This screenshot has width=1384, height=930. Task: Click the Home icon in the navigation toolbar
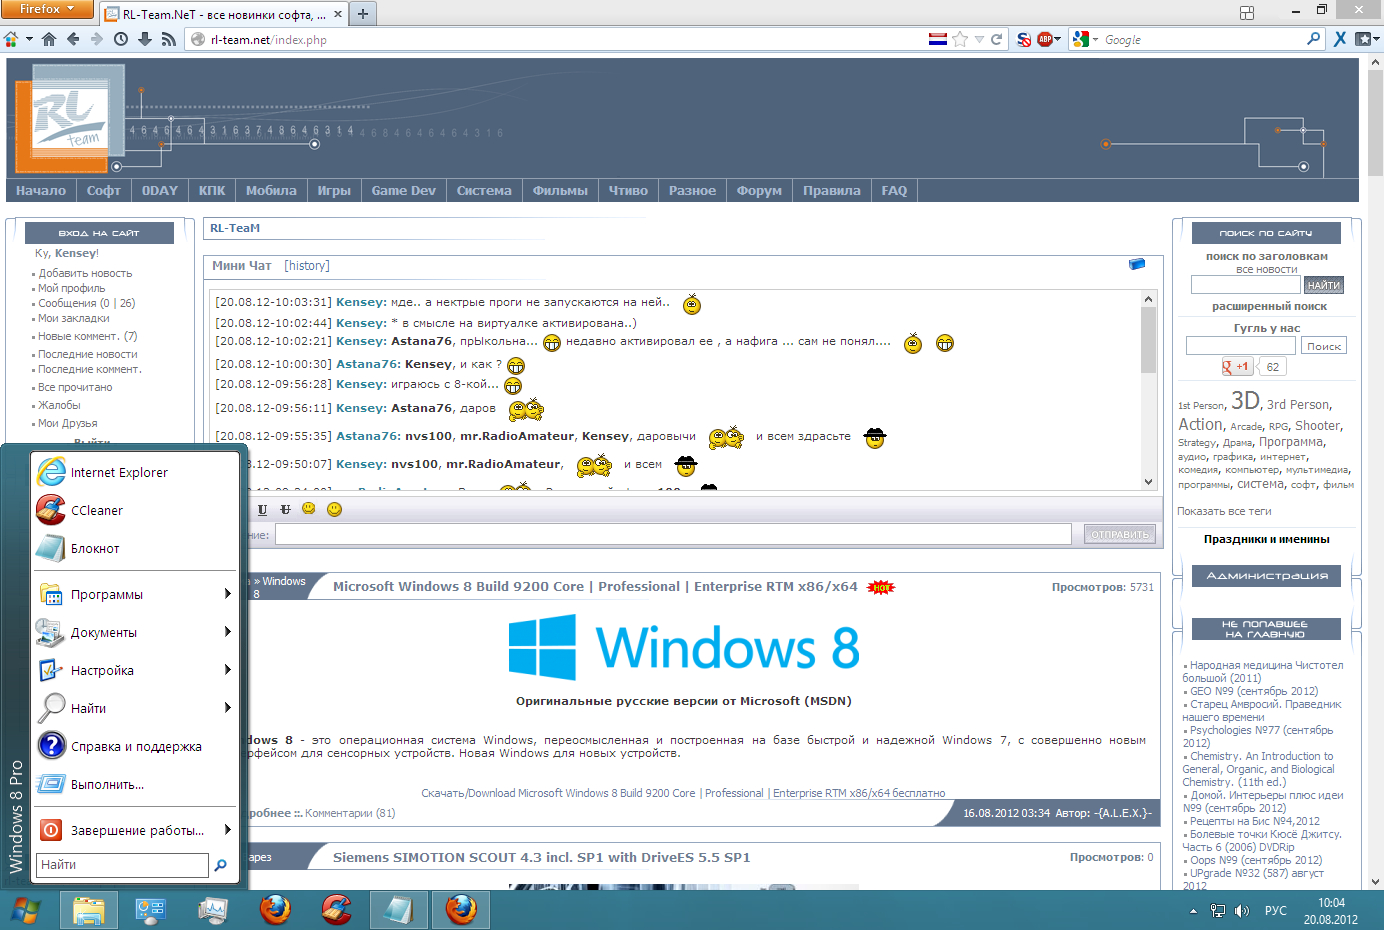(x=49, y=39)
